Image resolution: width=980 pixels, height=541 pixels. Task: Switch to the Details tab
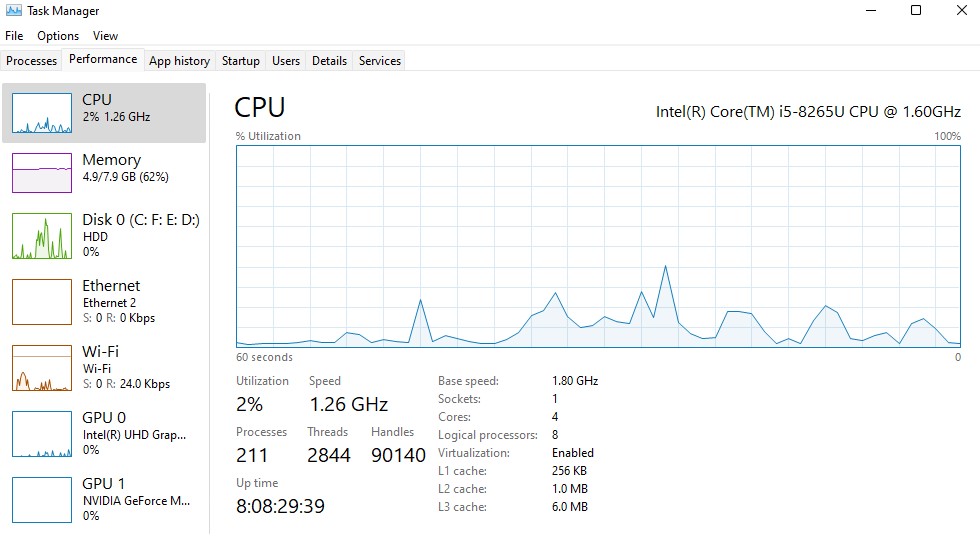coord(329,61)
